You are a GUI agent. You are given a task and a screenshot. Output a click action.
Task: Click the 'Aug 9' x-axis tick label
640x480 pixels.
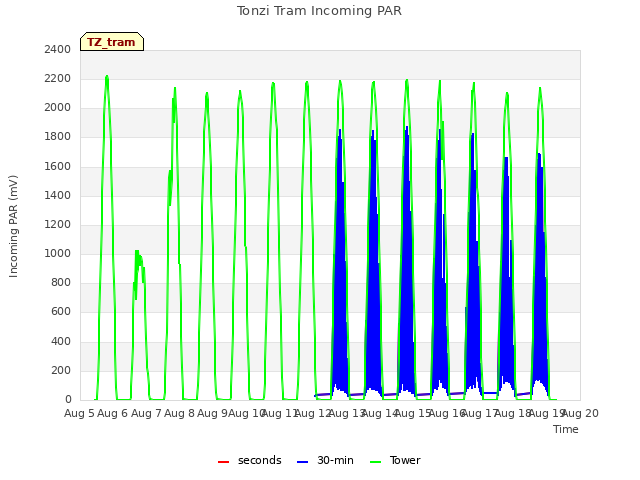click(x=212, y=413)
